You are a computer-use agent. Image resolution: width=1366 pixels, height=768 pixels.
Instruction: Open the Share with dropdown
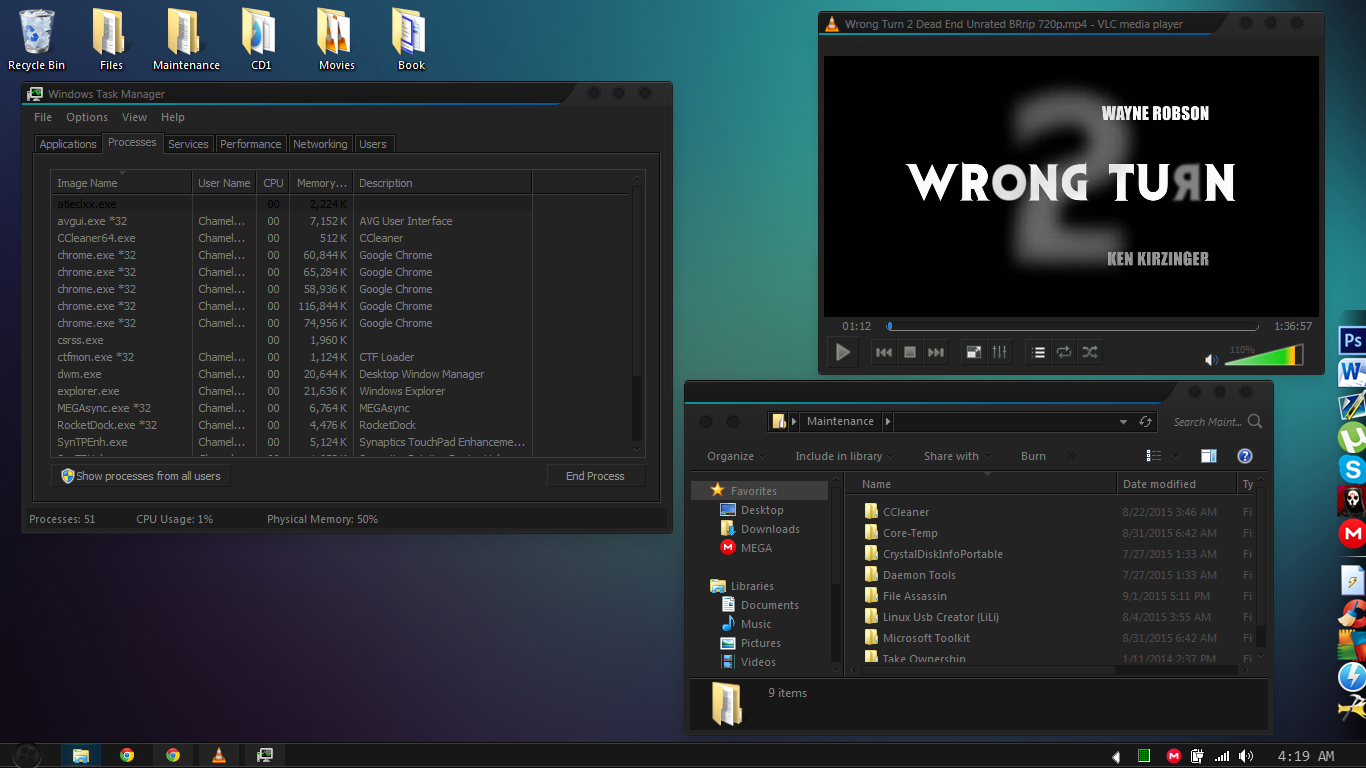pyautogui.click(x=957, y=456)
